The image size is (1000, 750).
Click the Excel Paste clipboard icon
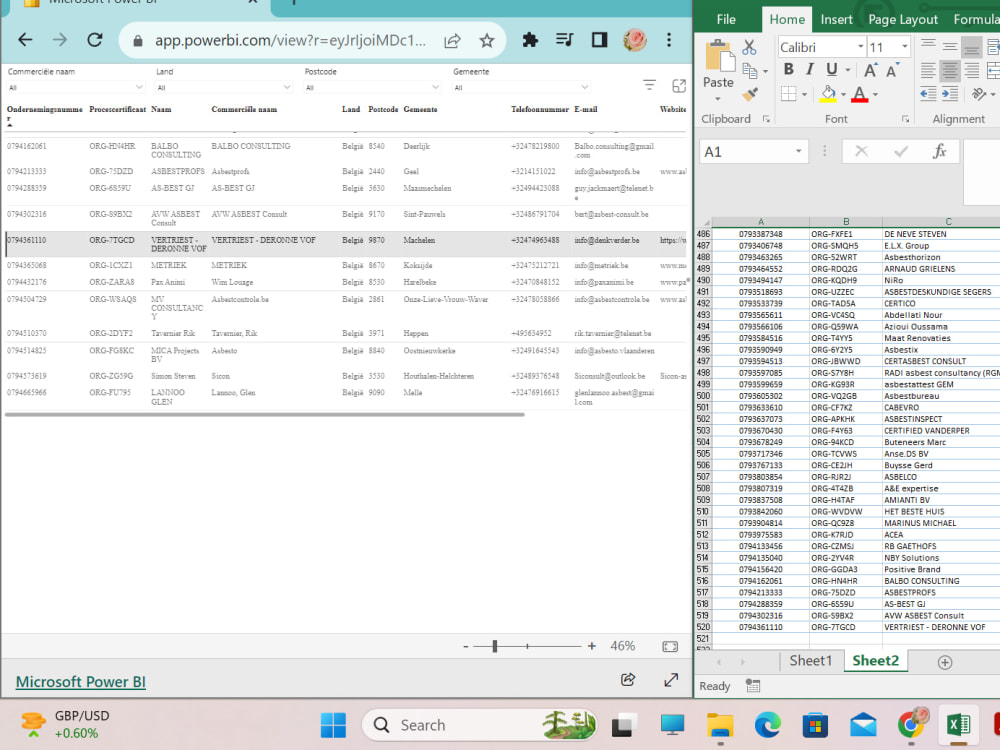[x=719, y=56]
